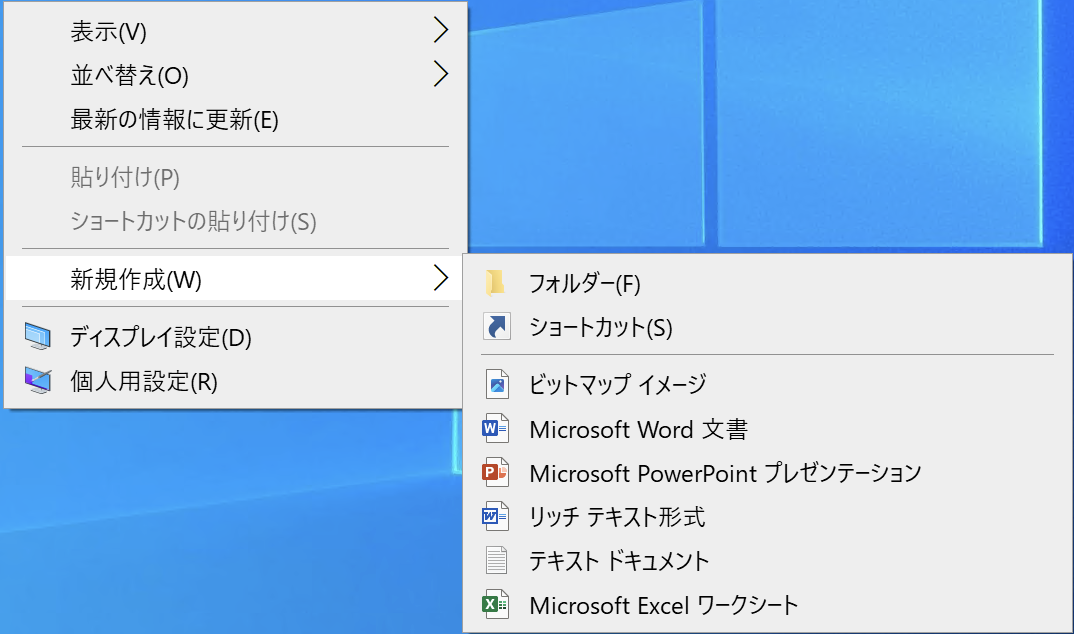Click the arrow beside 新規作成(W)

tap(440, 279)
